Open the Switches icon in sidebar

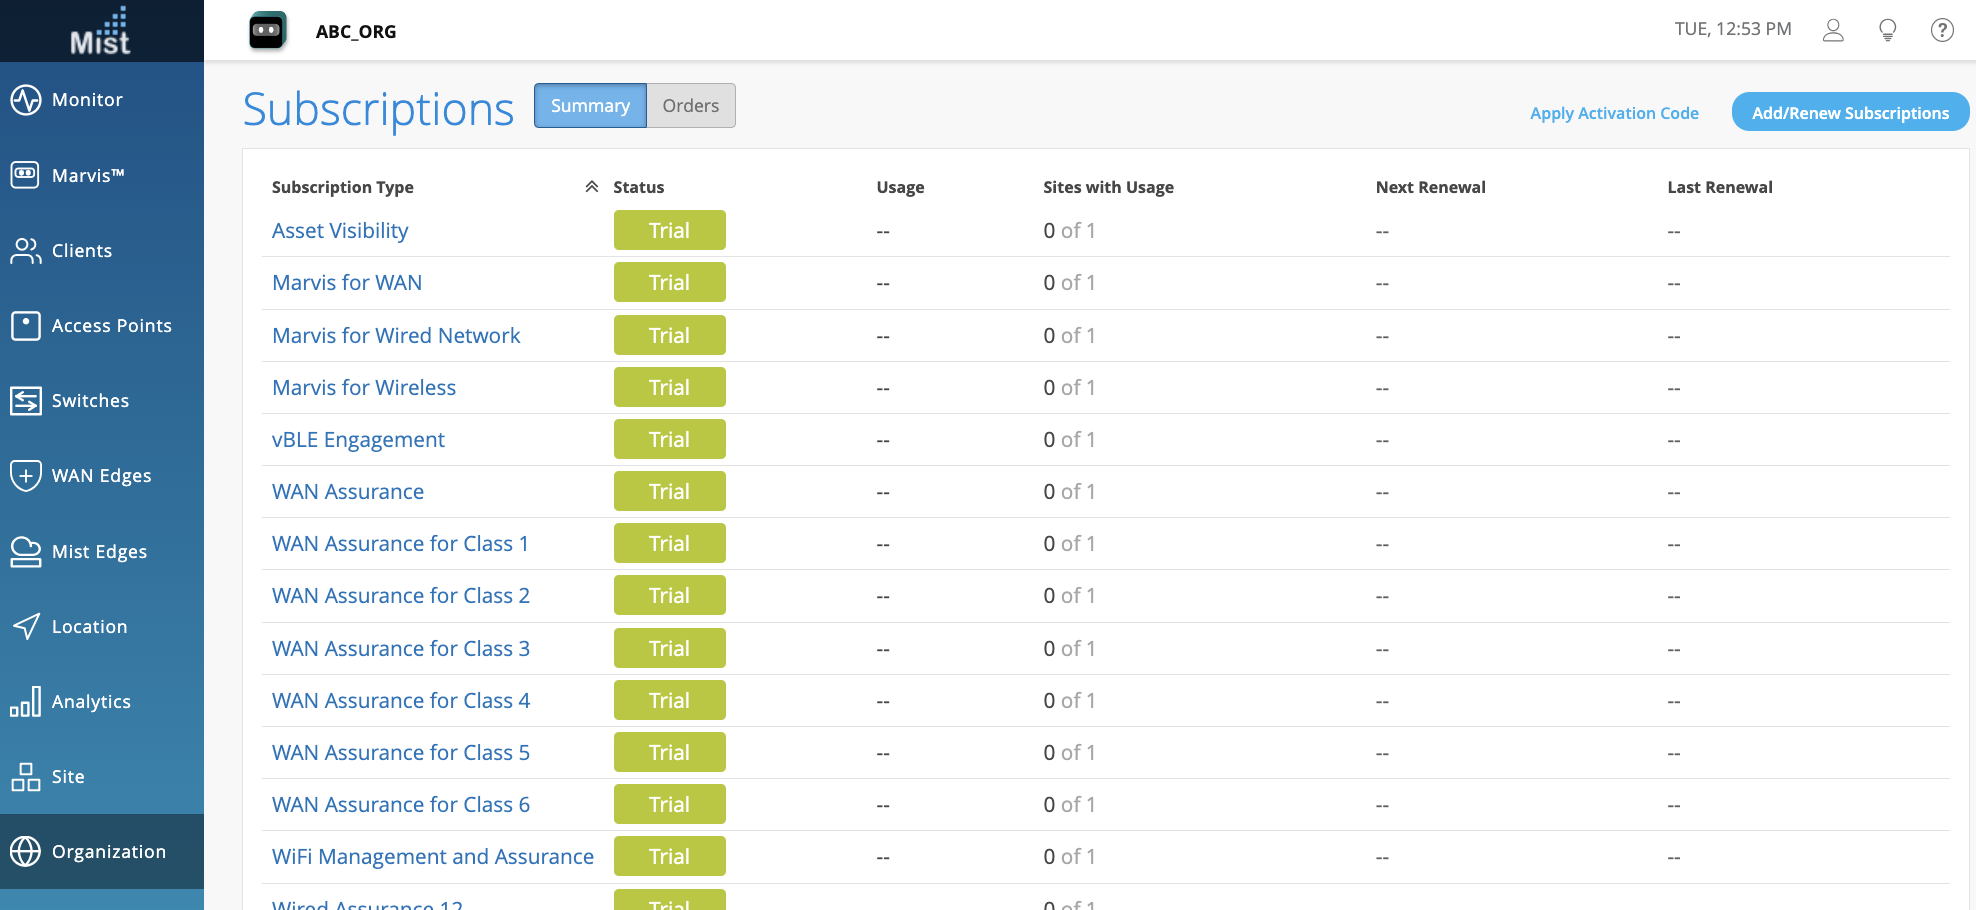click(x=26, y=401)
